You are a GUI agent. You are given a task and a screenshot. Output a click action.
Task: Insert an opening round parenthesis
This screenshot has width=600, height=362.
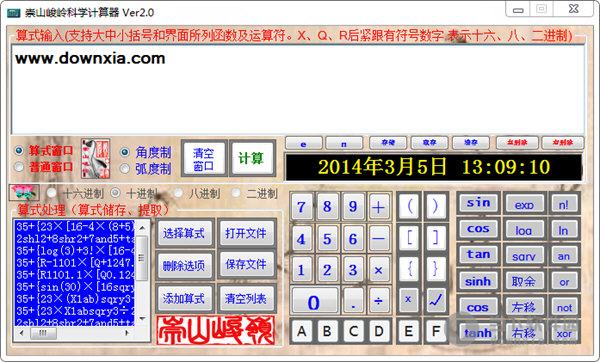(409, 206)
